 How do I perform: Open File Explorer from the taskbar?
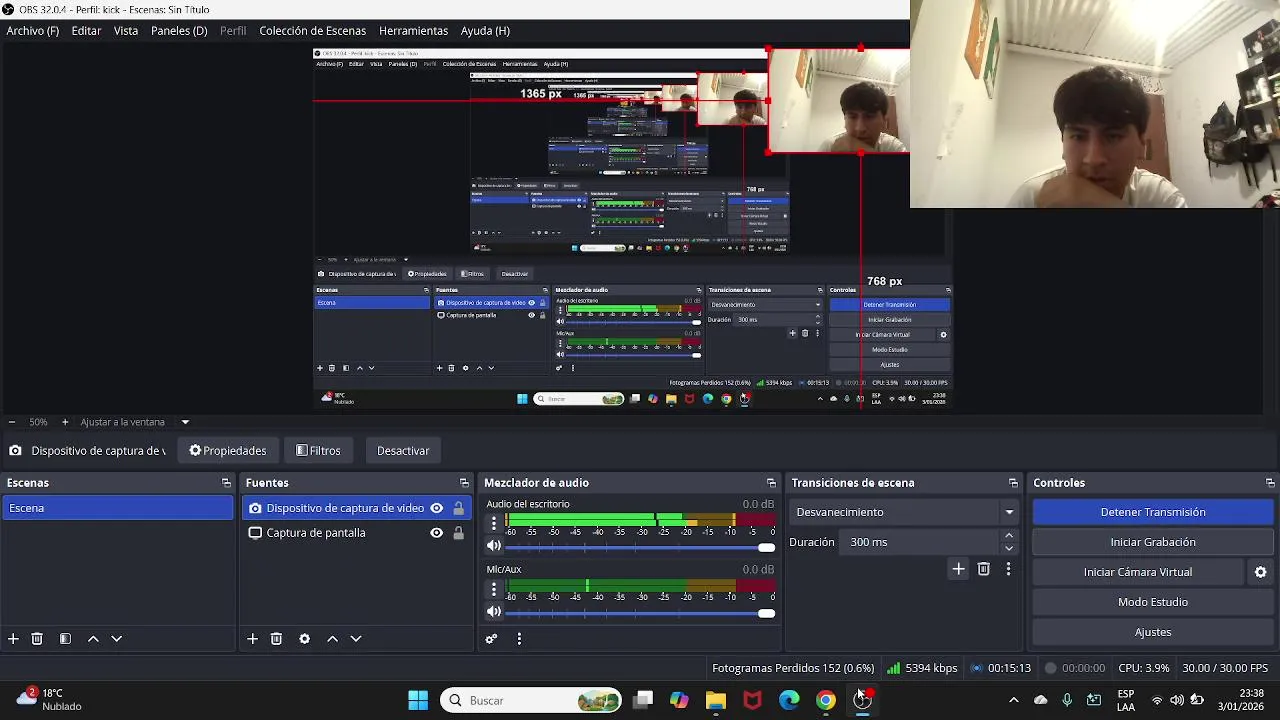pyautogui.click(x=715, y=700)
